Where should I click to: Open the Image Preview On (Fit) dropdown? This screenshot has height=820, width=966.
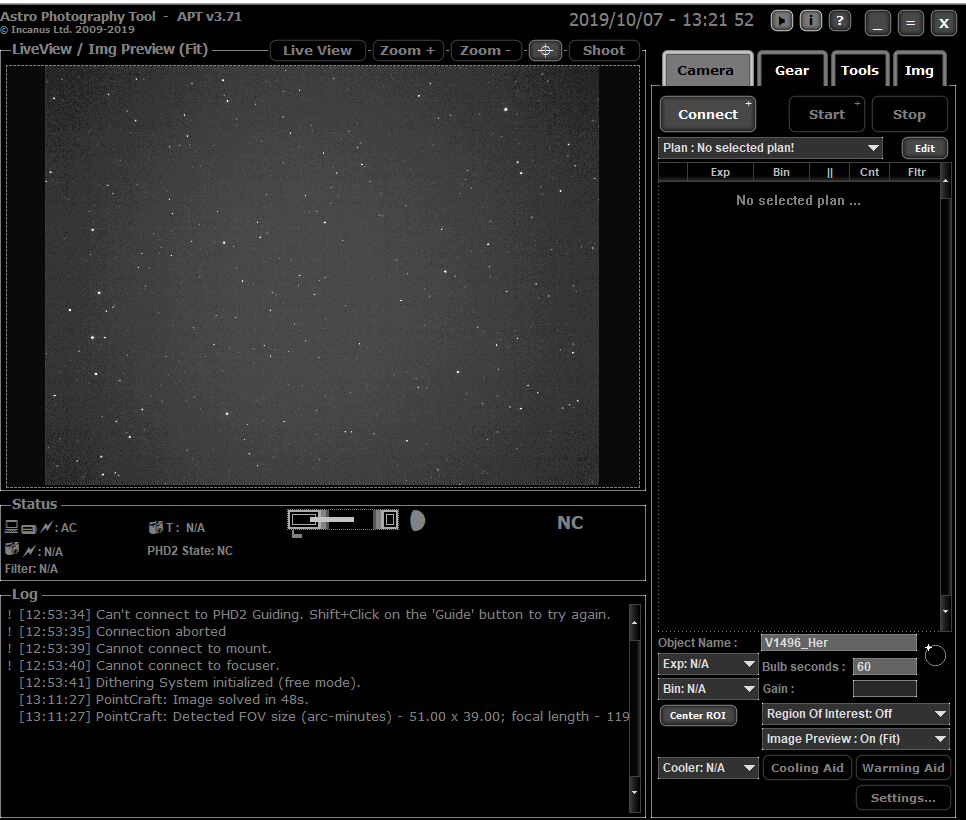(x=855, y=739)
